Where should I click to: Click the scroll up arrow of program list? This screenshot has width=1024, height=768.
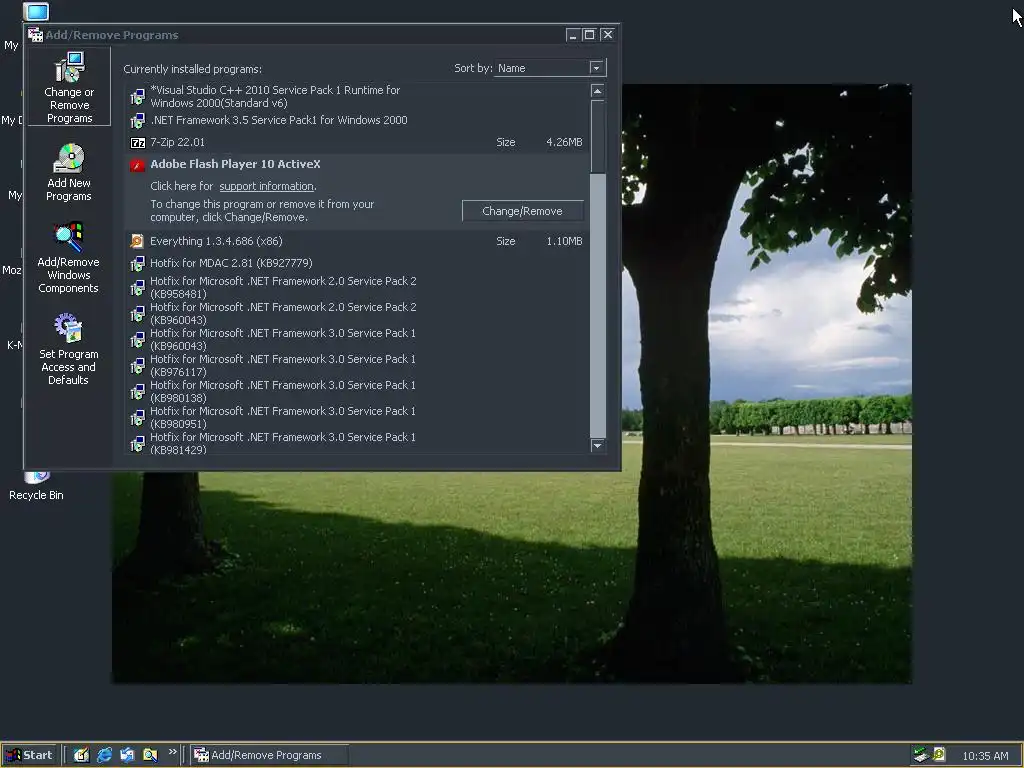point(598,91)
